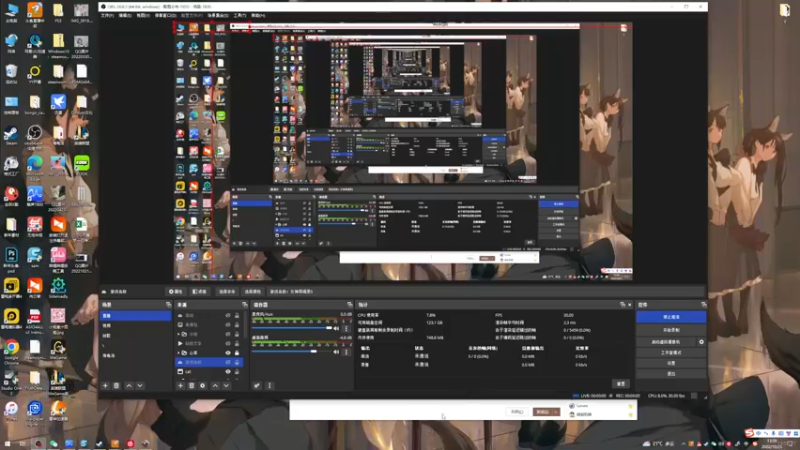This screenshot has width=800, height=450.
Task: Close the 统计 stats dock with the X
Action: pyautogui.click(x=630, y=305)
